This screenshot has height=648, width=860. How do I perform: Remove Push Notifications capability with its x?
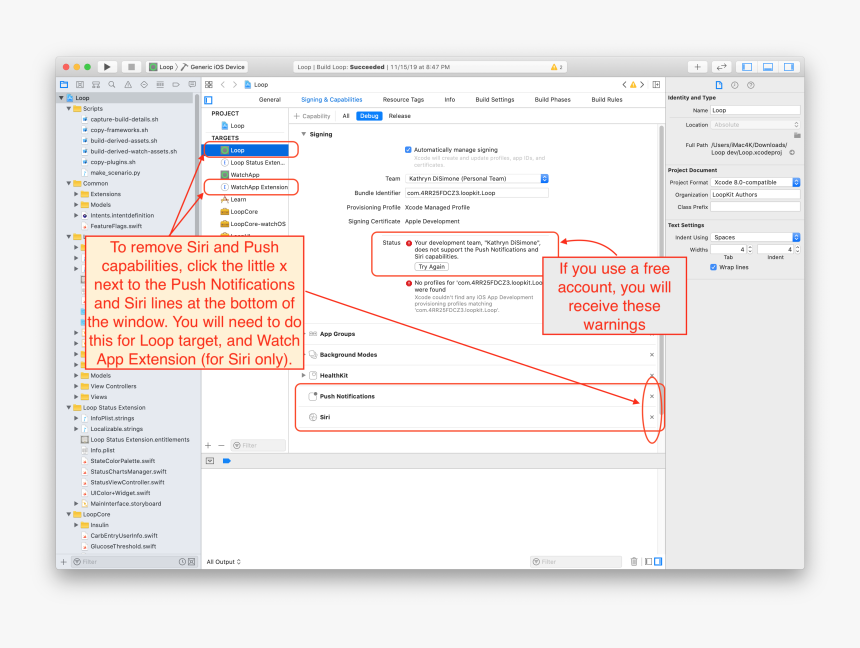point(652,397)
